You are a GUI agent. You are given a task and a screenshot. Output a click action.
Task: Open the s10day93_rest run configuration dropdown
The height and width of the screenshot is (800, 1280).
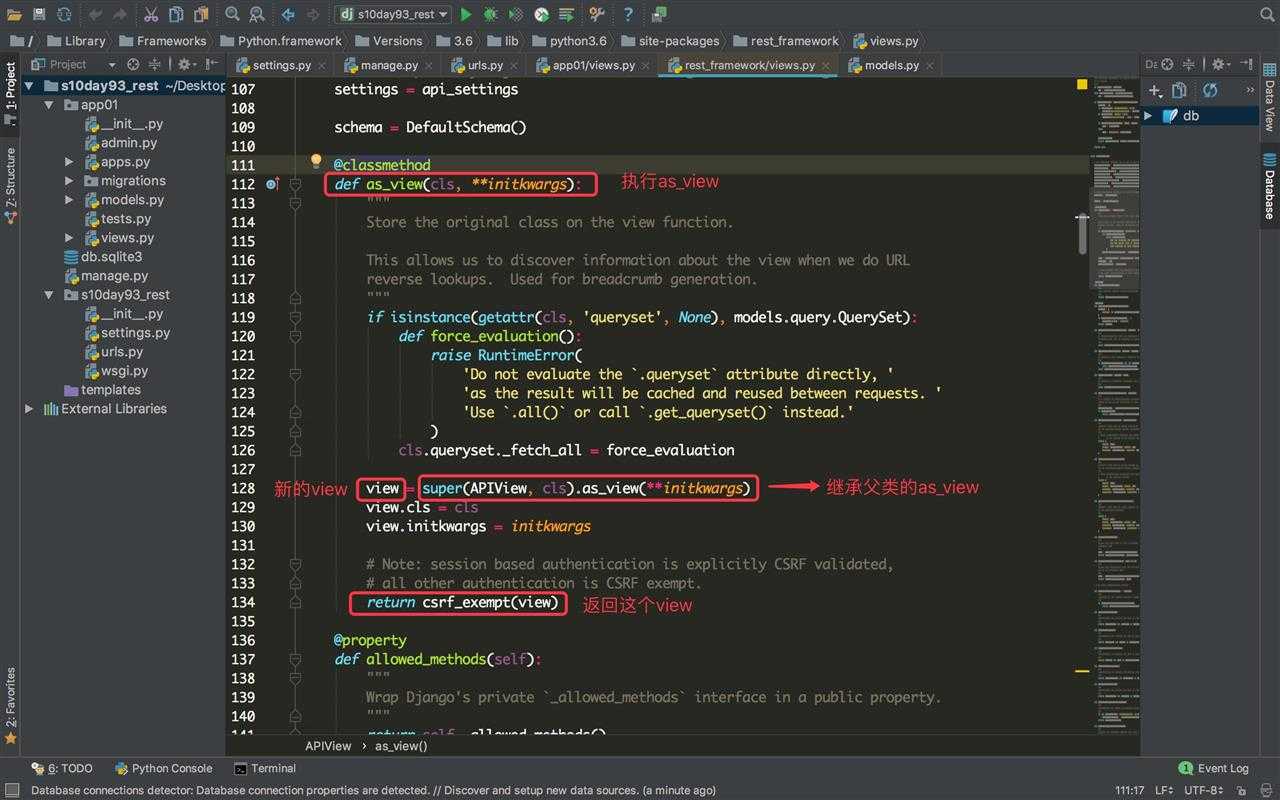[x=392, y=14]
